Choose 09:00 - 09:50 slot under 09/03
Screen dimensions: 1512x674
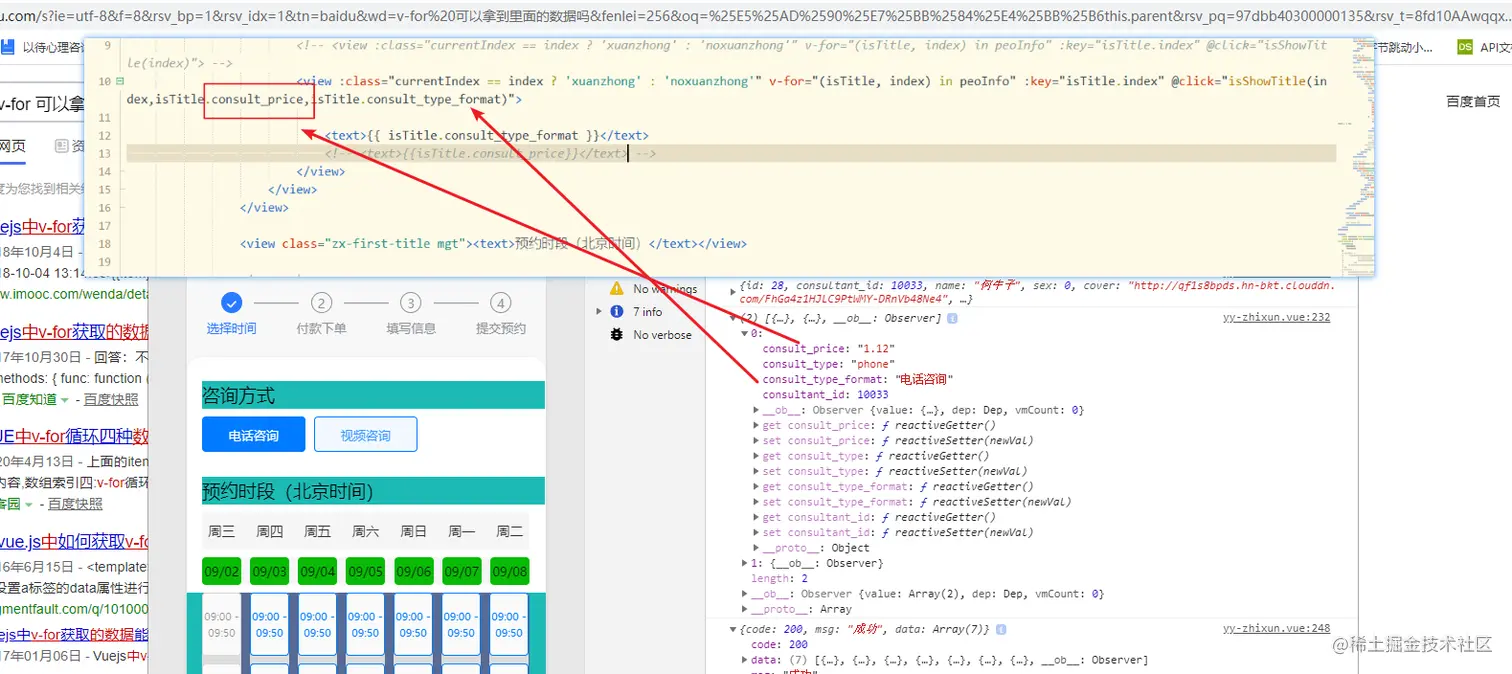269,625
